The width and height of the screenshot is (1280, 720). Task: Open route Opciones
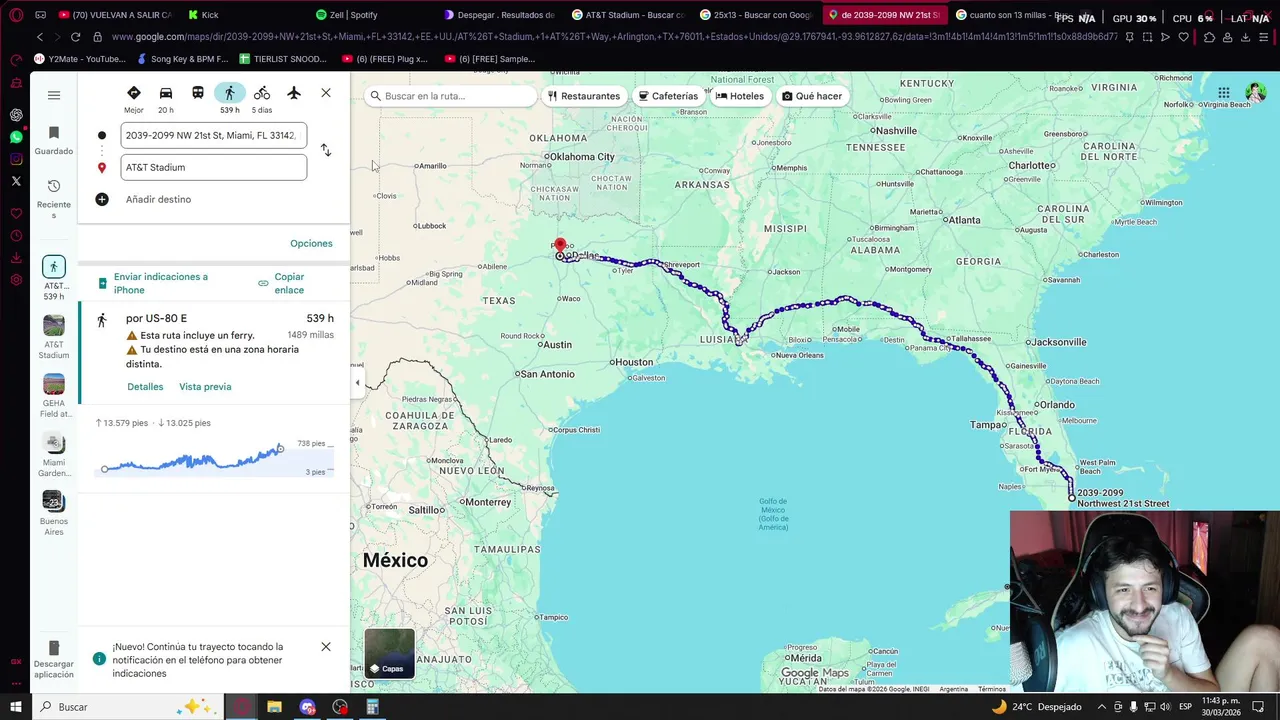point(311,243)
